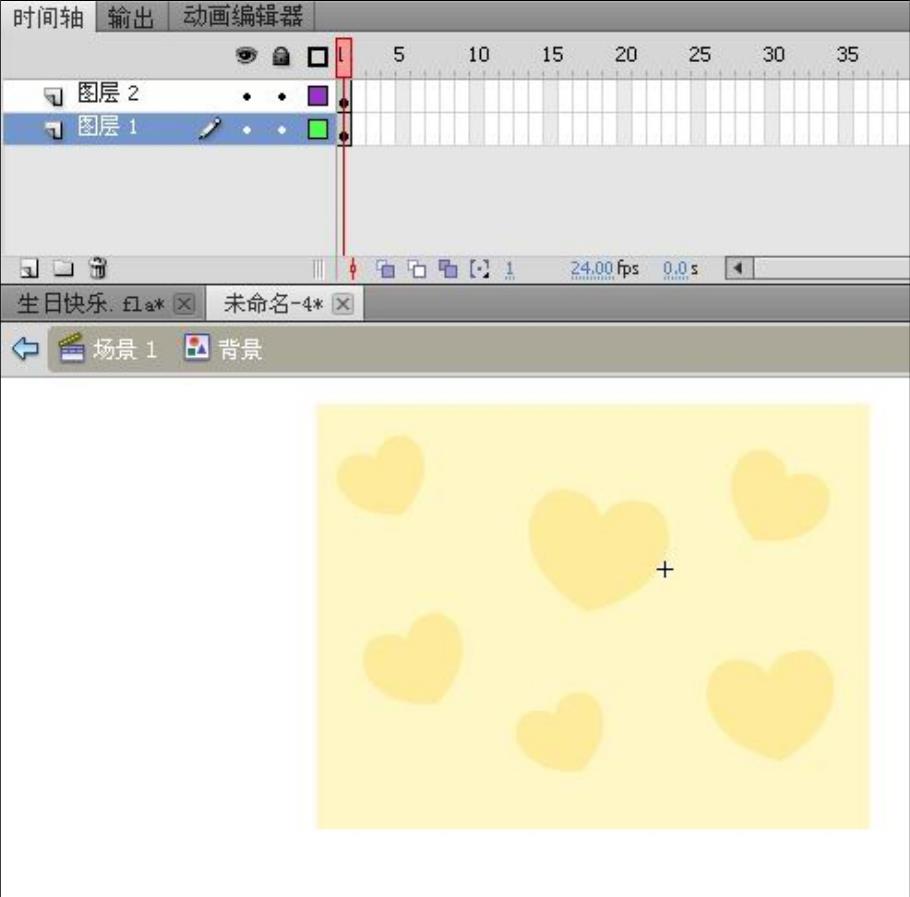Viewport: 910px width, 897px height.
Task: Open the 动画编辑器 tab
Action: 242,16
